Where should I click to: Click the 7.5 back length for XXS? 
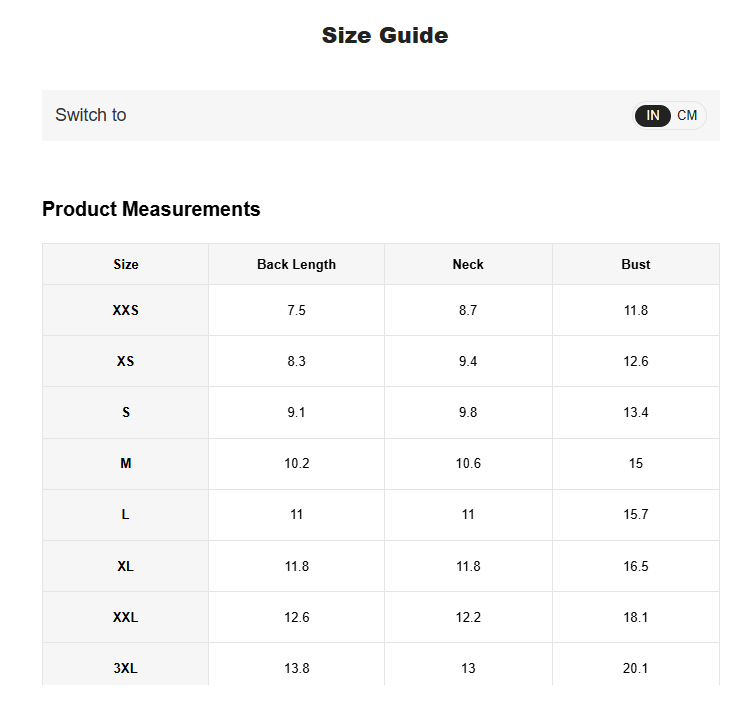[297, 310]
